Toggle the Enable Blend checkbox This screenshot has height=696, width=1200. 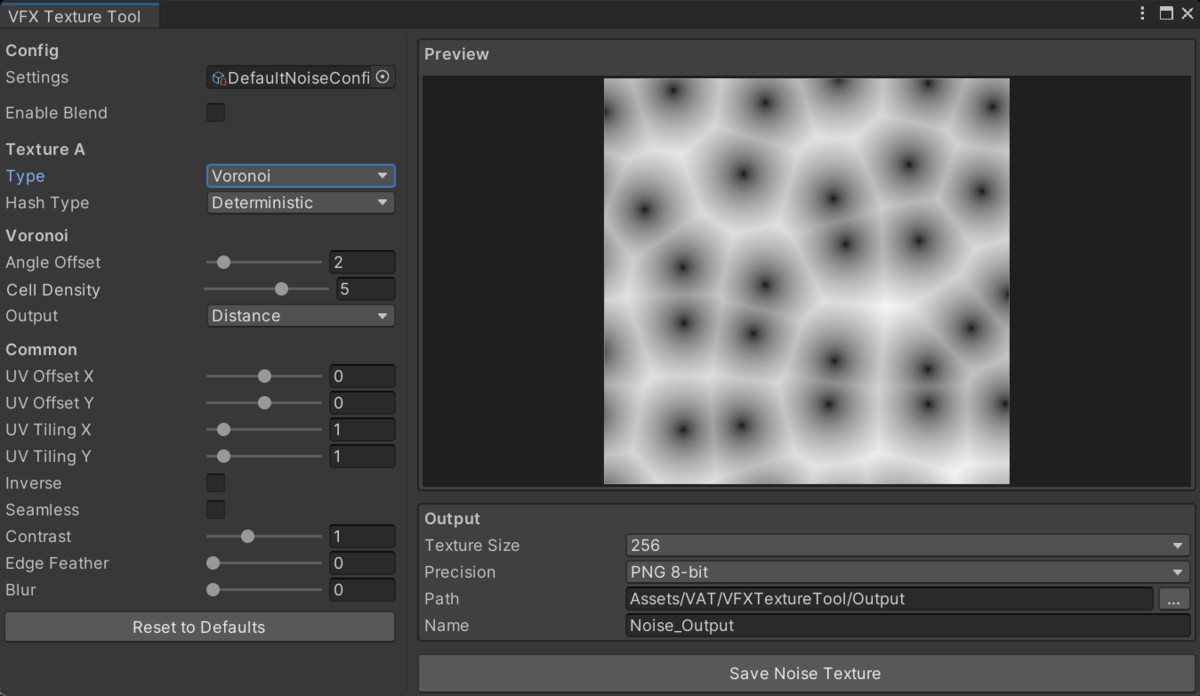click(x=215, y=113)
